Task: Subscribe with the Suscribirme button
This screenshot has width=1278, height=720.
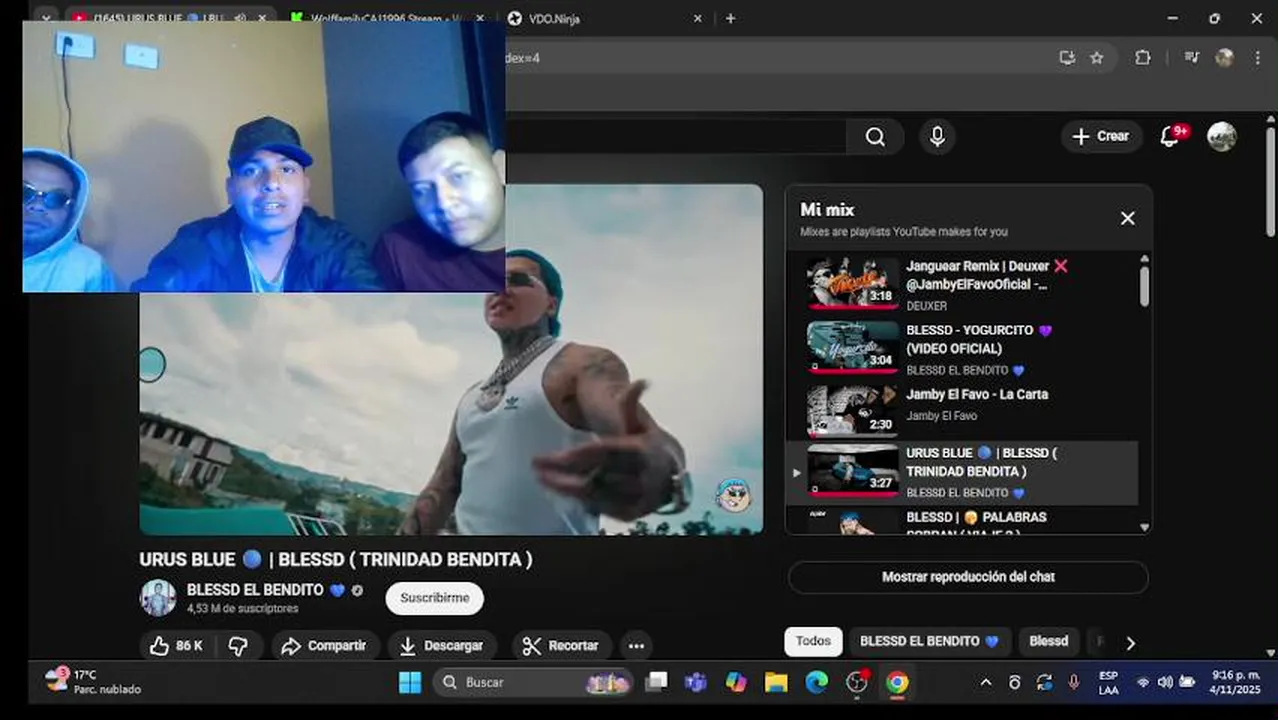Action: point(434,598)
